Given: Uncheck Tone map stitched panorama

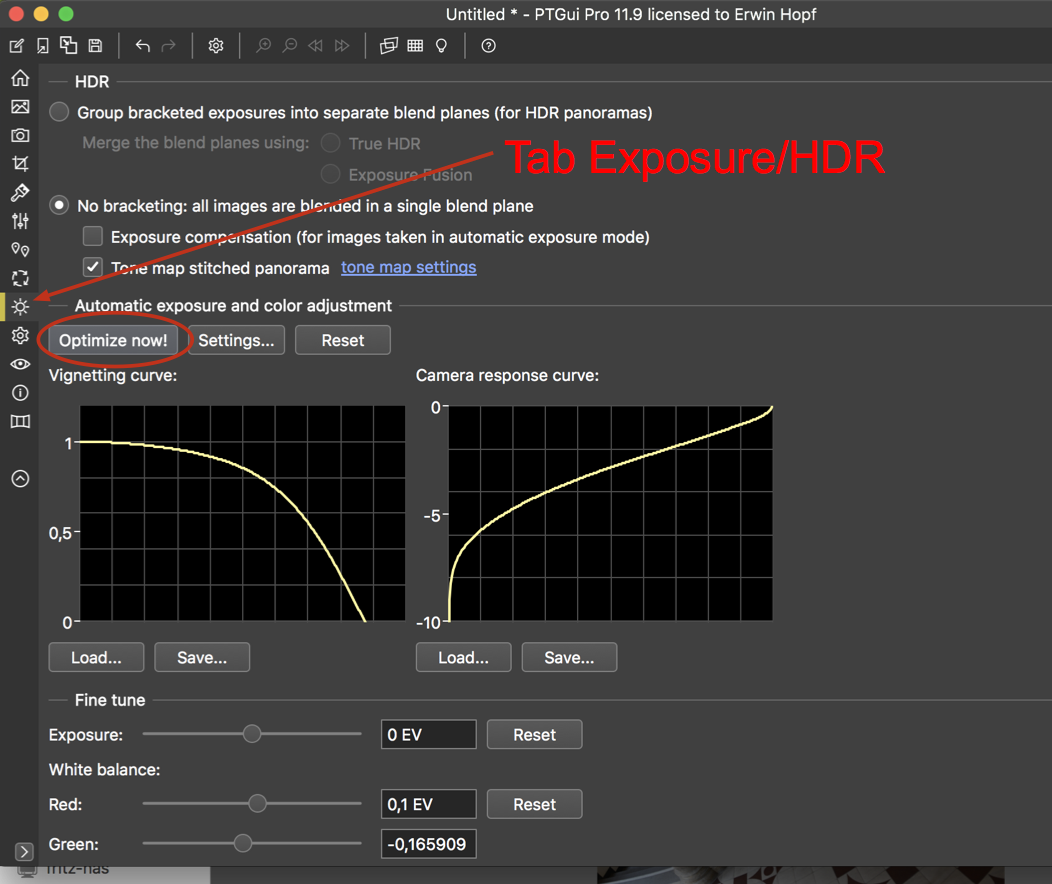Looking at the screenshot, I should coord(93,267).
